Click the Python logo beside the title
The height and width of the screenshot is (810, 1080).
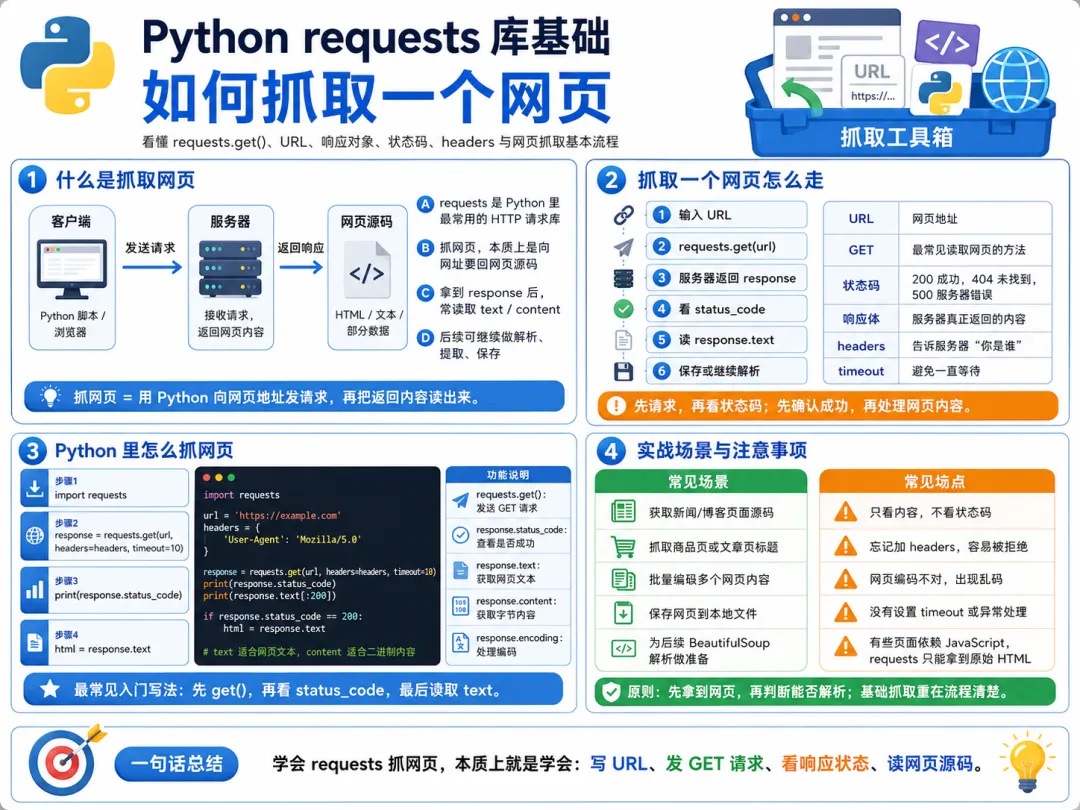click(68, 65)
